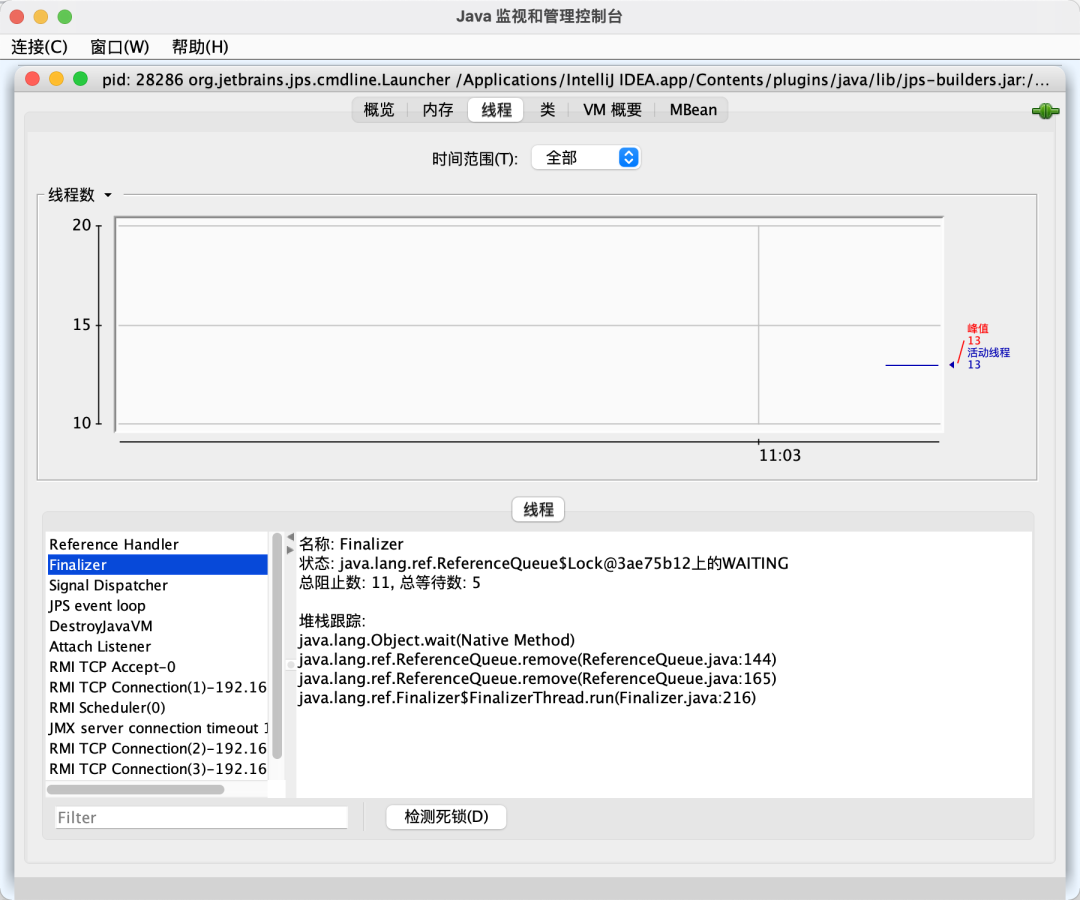Click the 线程 panel header button

tap(538, 510)
